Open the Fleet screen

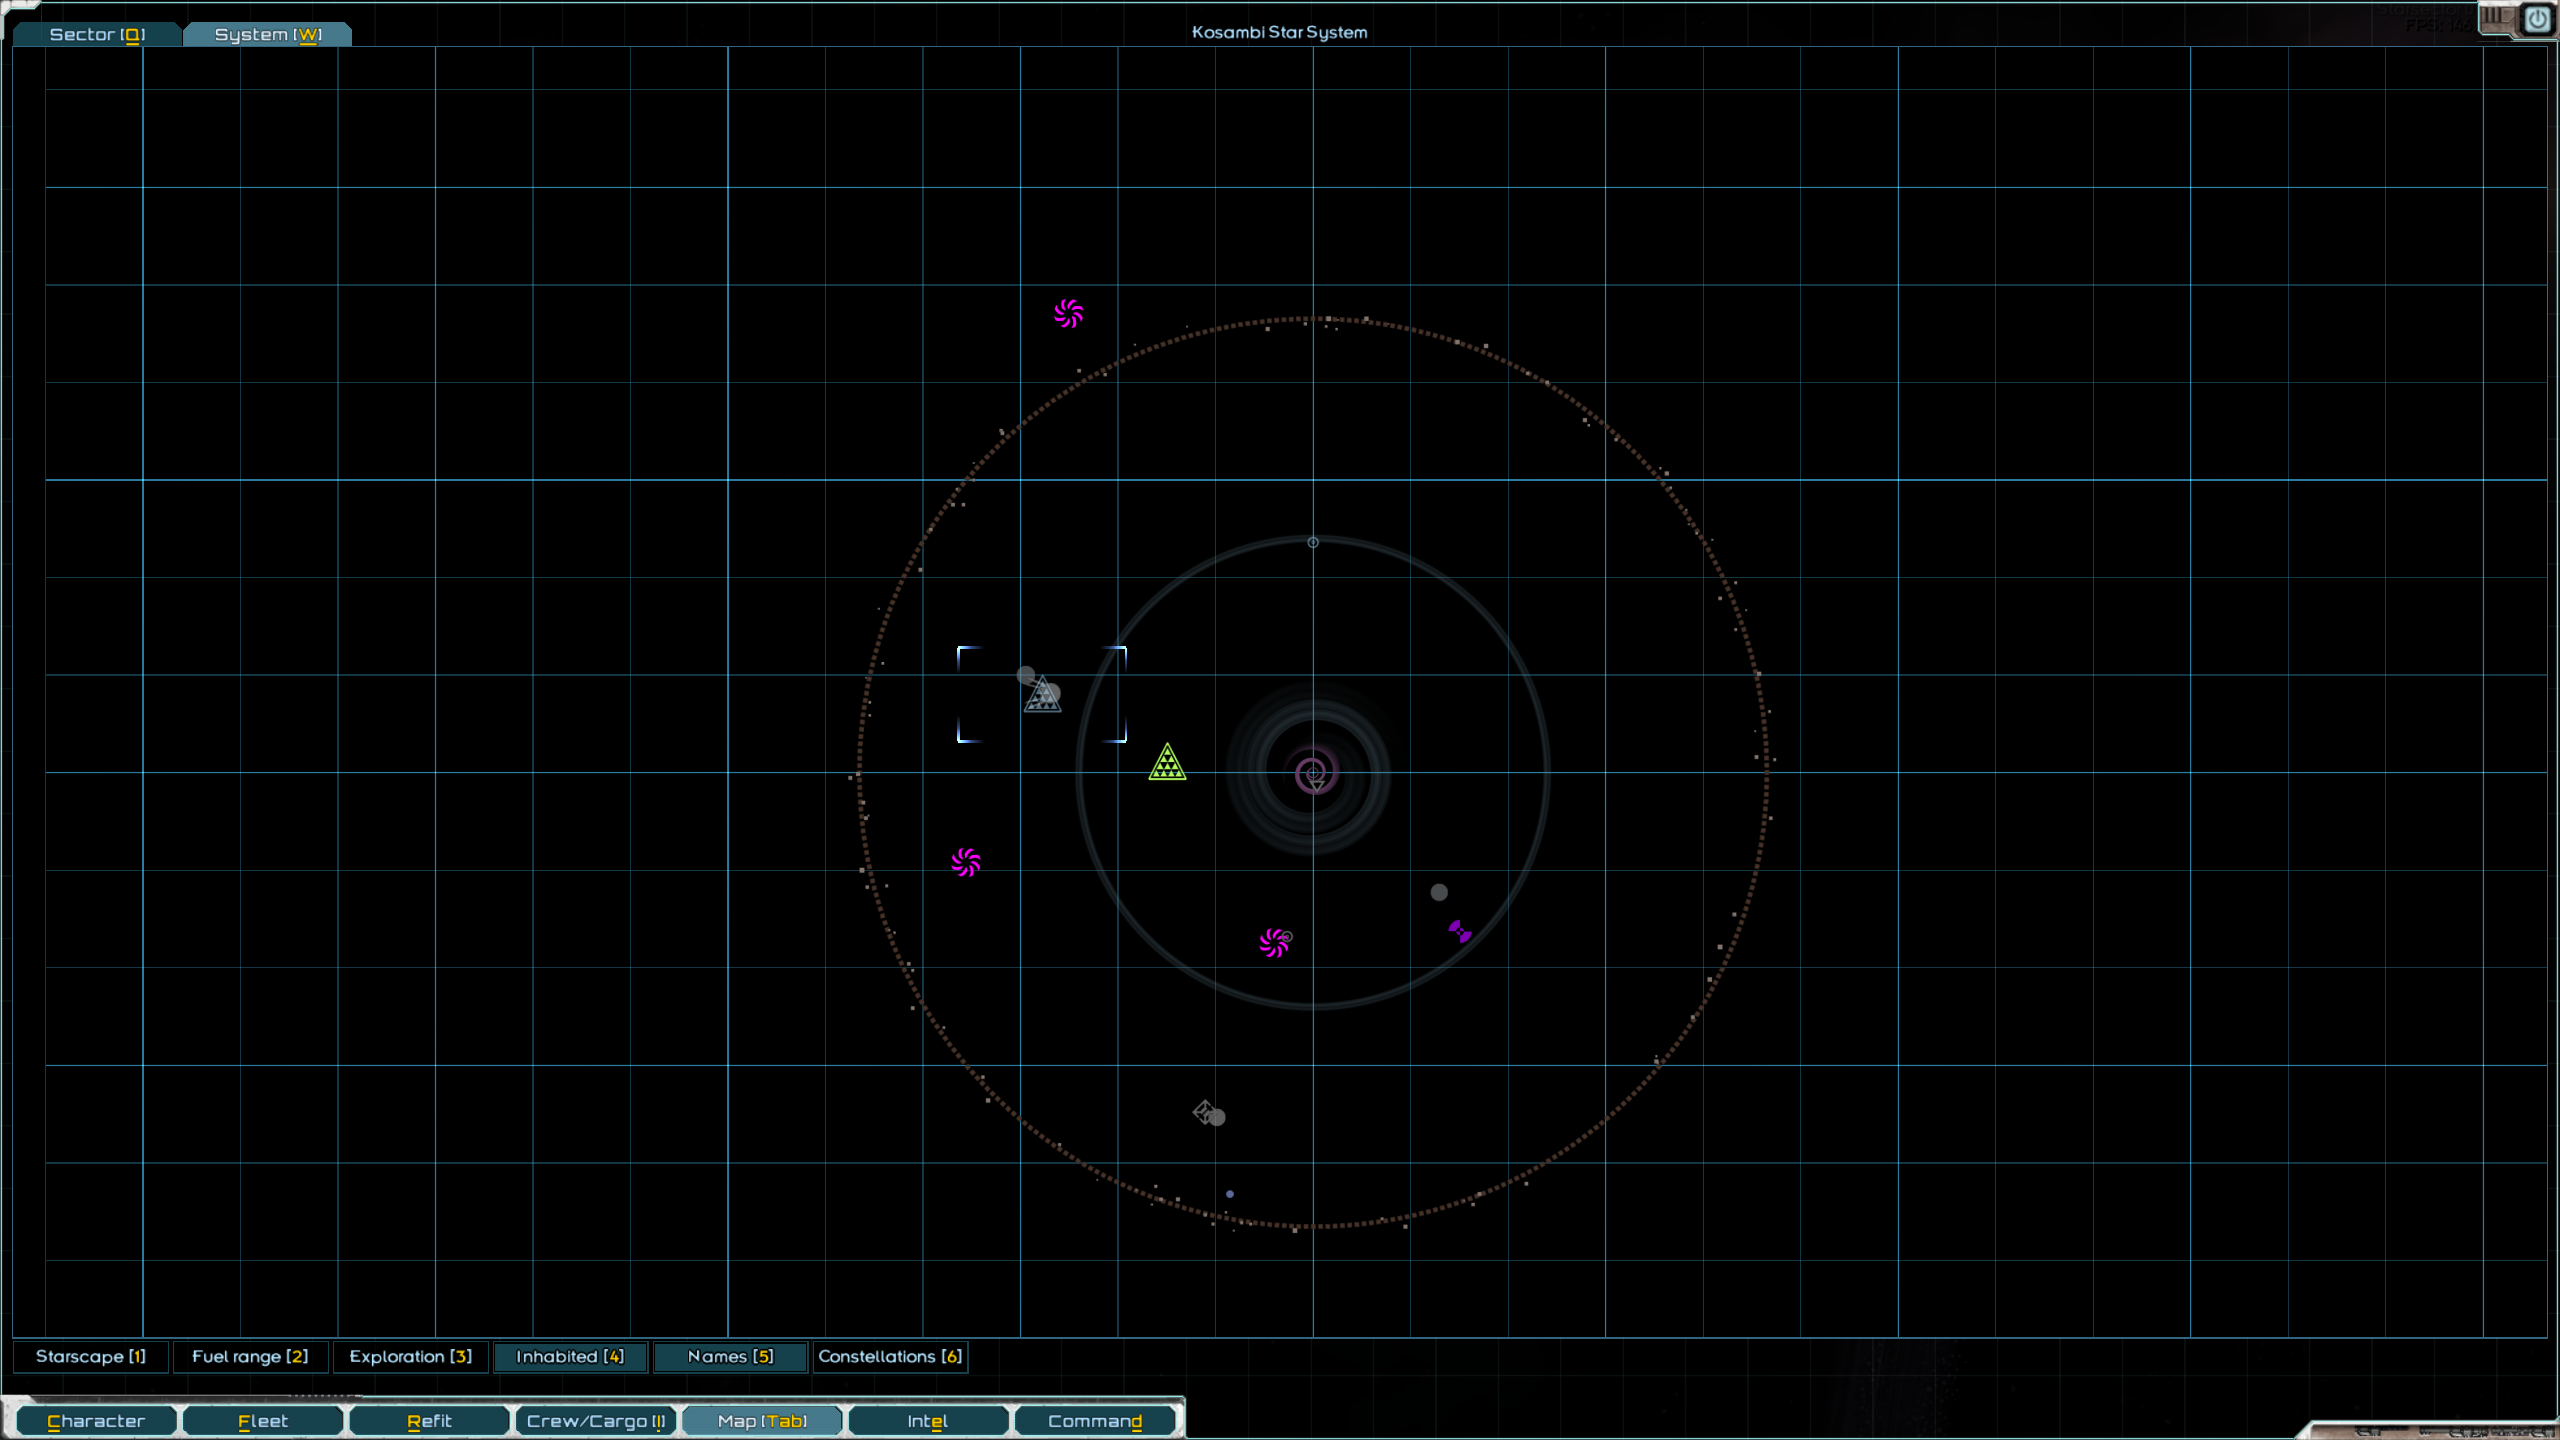click(x=262, y=1421)
